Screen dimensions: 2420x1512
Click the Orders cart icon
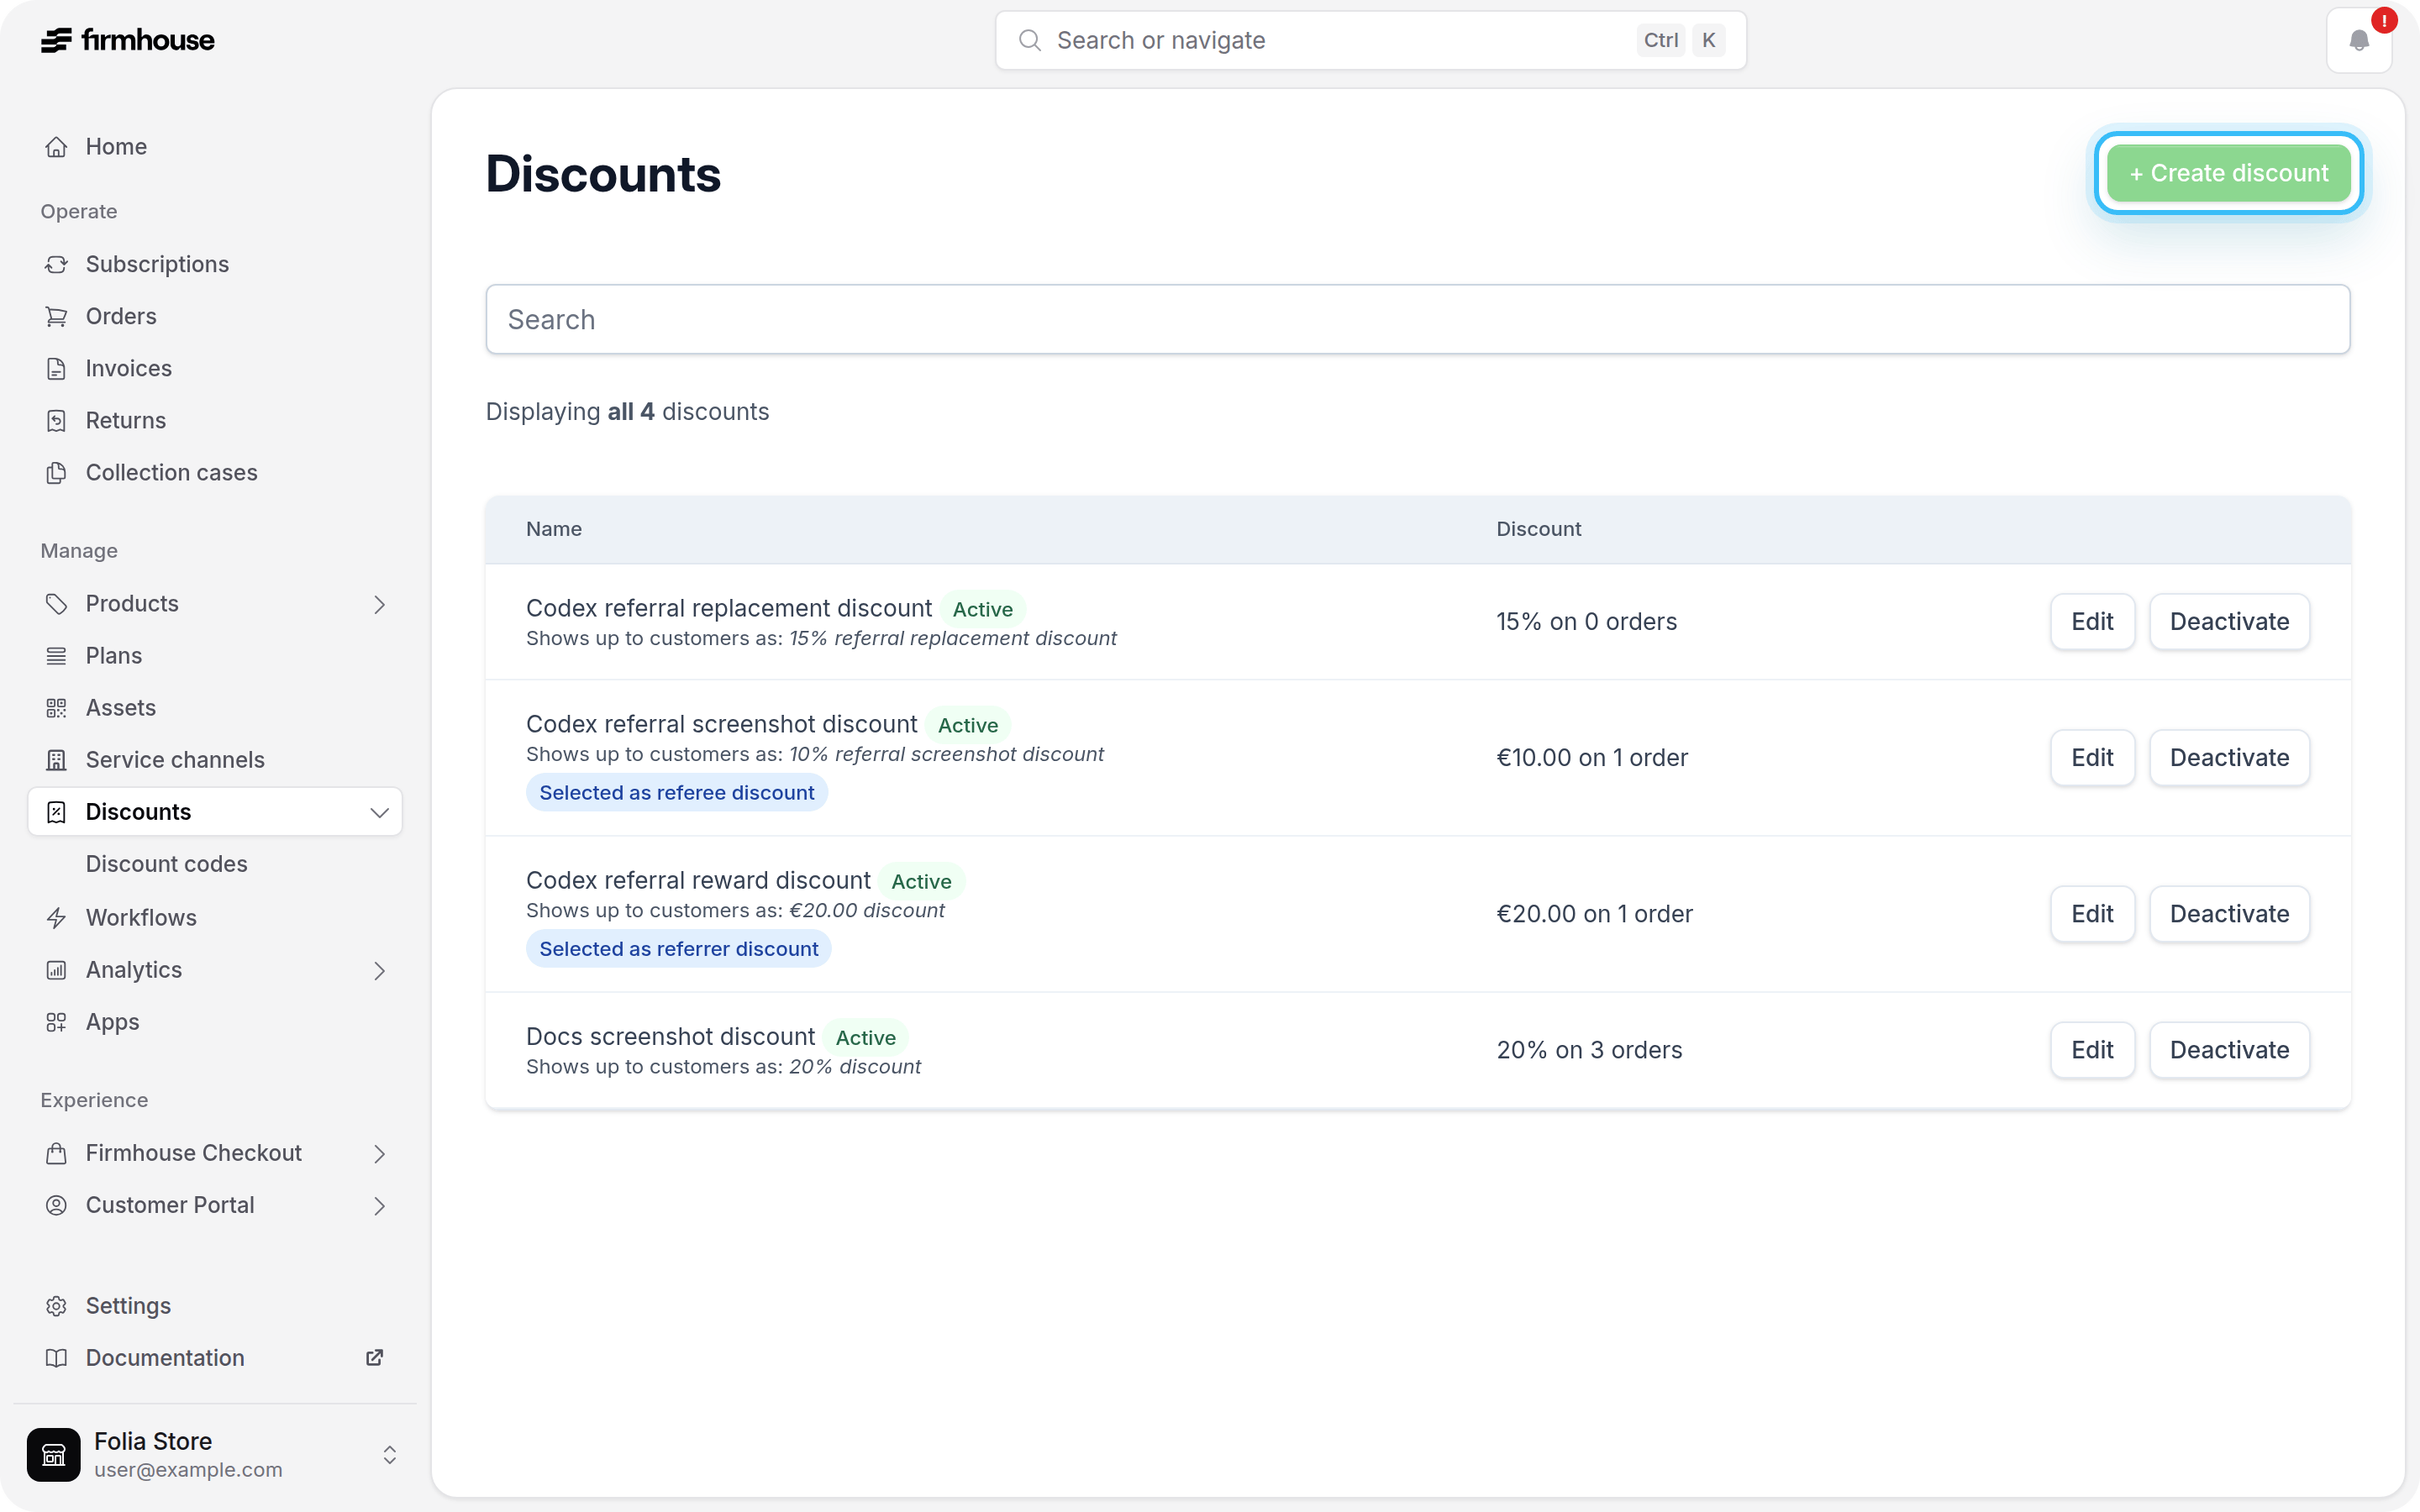point(57,316)
